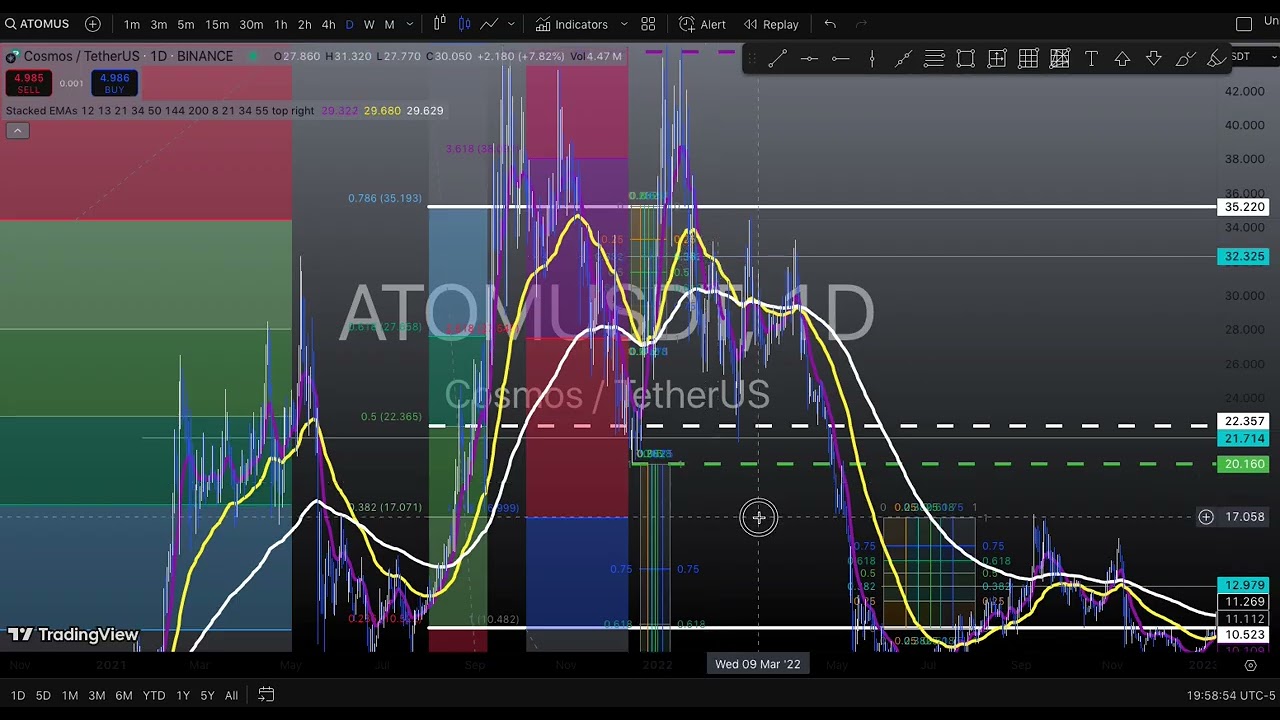This screenshot has width=1280, height=720.
Task: Switch to the weekly W timeframe
Action: coord(369,24)
